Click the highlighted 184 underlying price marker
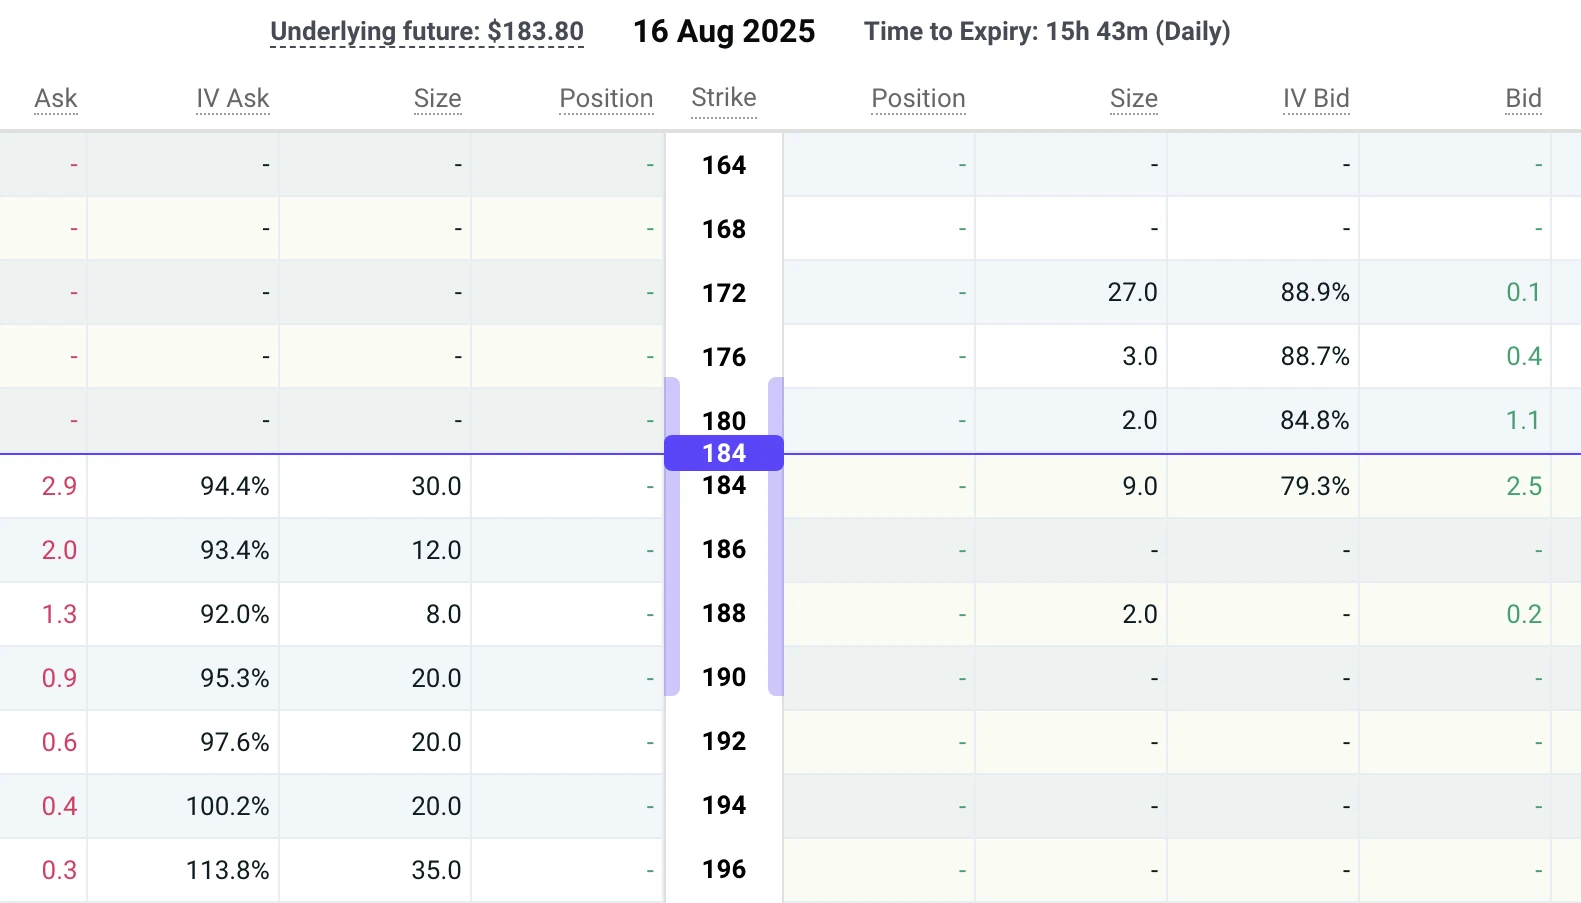 pyautogui.click(x=724, y=453)
